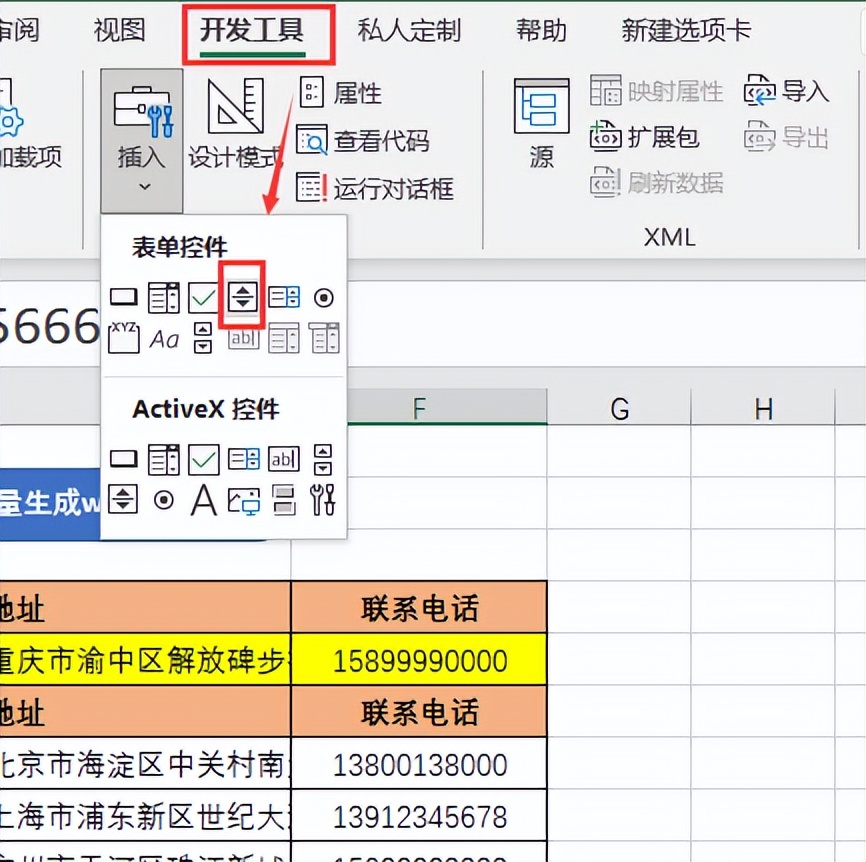Insert an ActiveX Label (A)
Image resolution: width=866 pixels, height=862 pixels.
pos(204,500)
